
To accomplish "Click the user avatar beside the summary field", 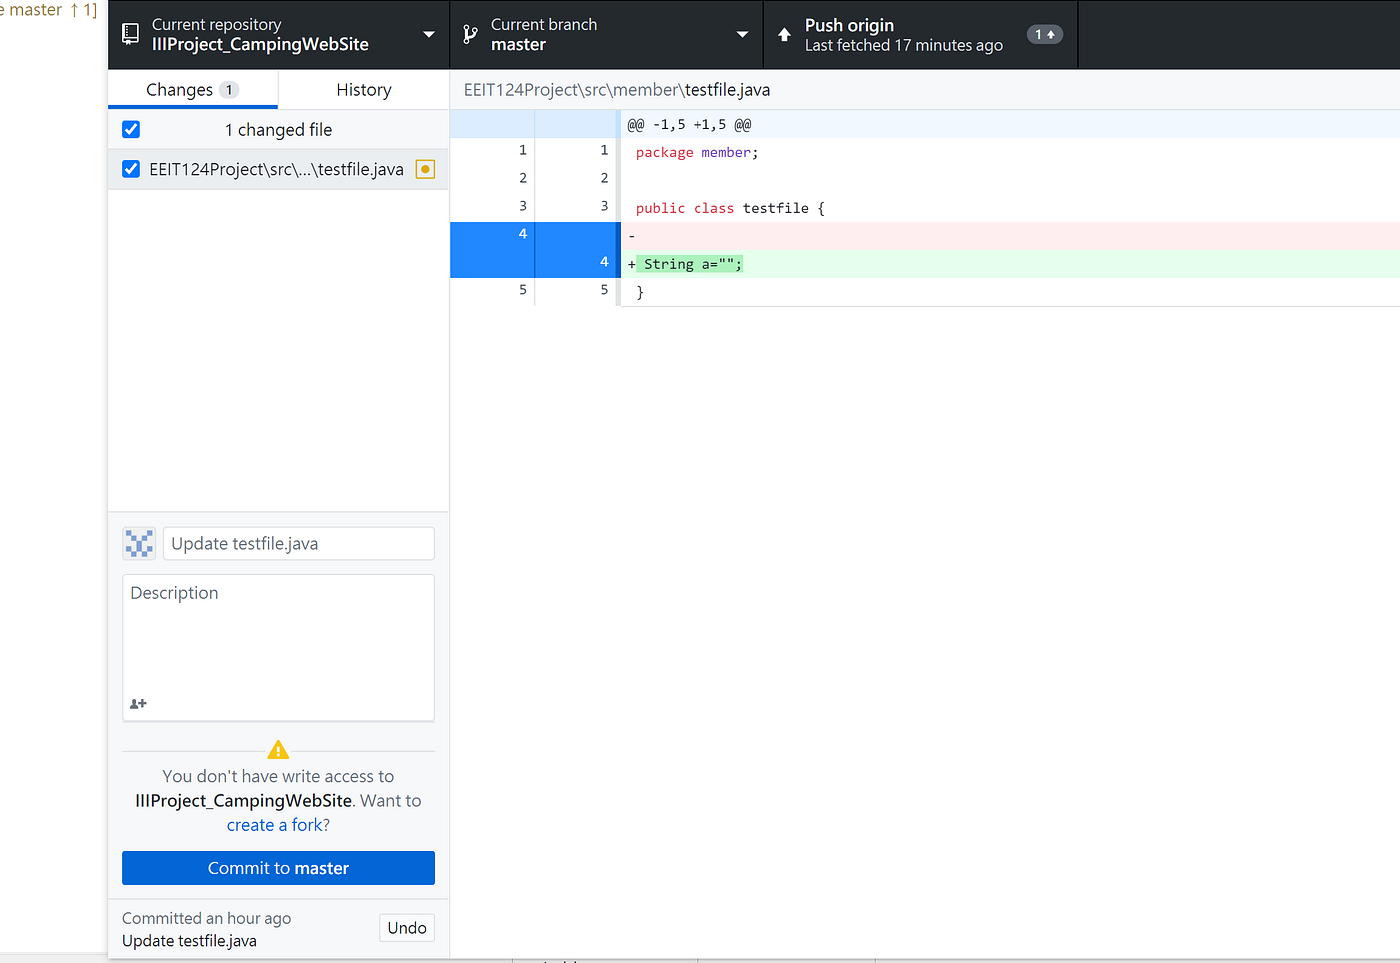I will click(139, 543).
